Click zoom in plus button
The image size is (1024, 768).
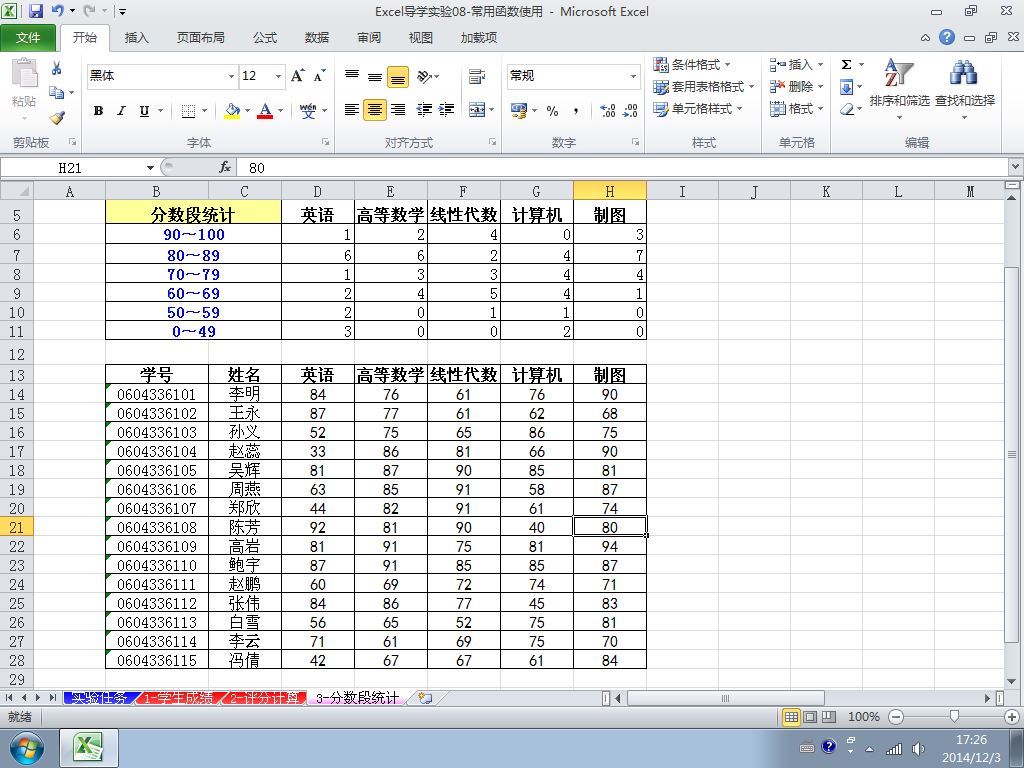pyautogui.click(x=1012, y=717)
